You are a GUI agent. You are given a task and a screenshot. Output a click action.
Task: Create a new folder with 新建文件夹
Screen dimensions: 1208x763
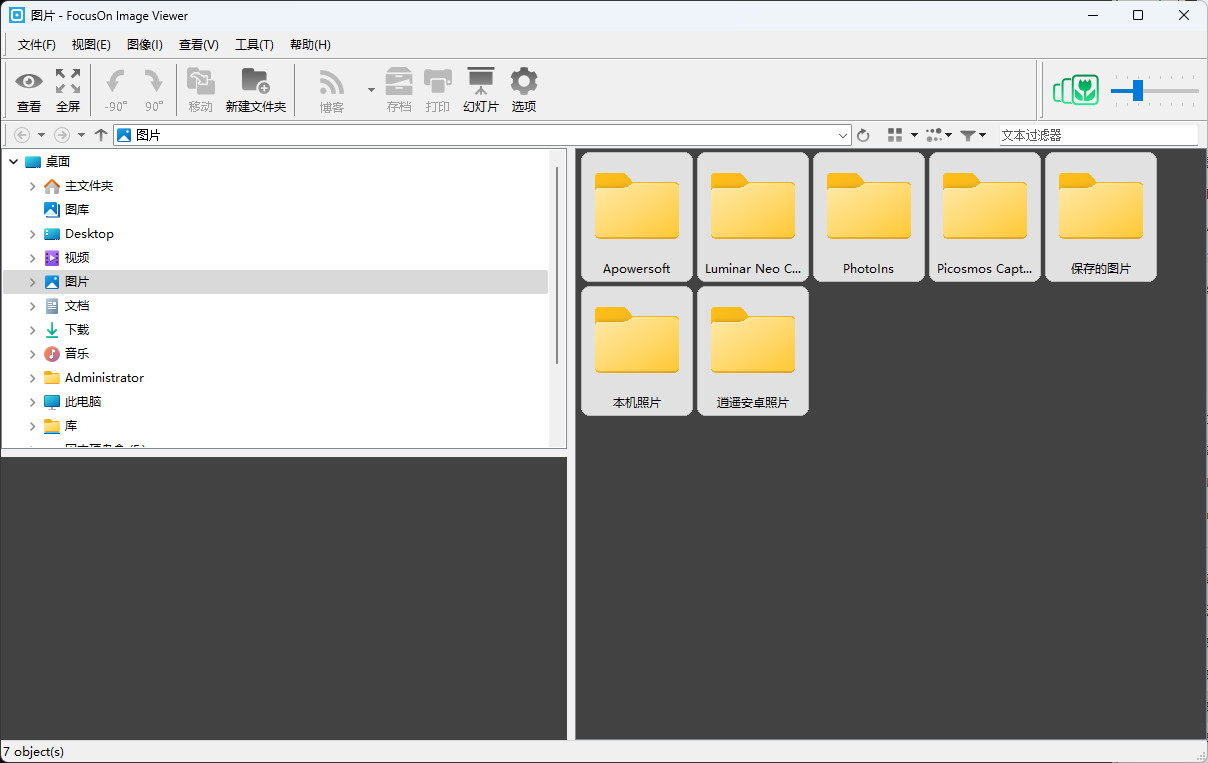256,90
